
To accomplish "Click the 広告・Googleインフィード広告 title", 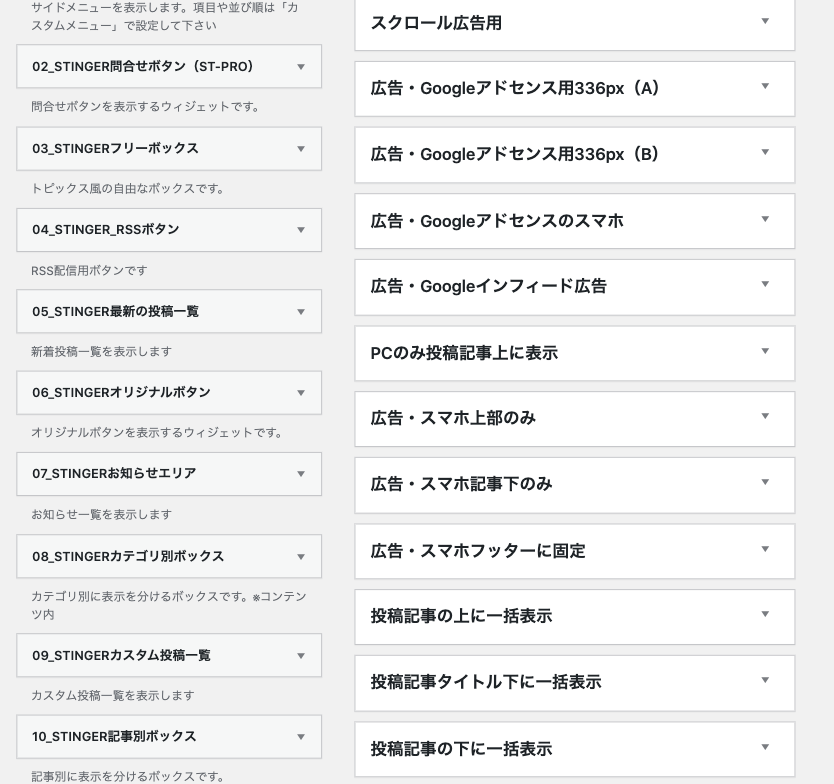I will [488, 286].
